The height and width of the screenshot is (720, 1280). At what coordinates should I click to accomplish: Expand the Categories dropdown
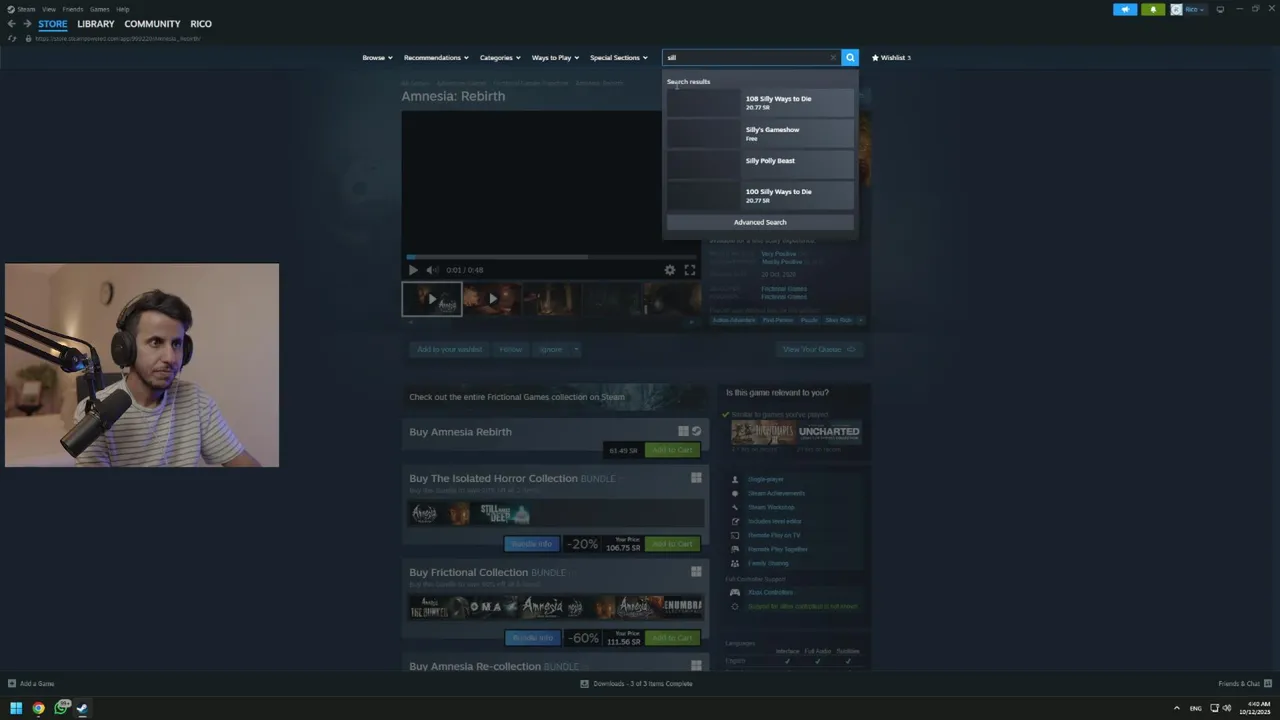coord(500,58)
